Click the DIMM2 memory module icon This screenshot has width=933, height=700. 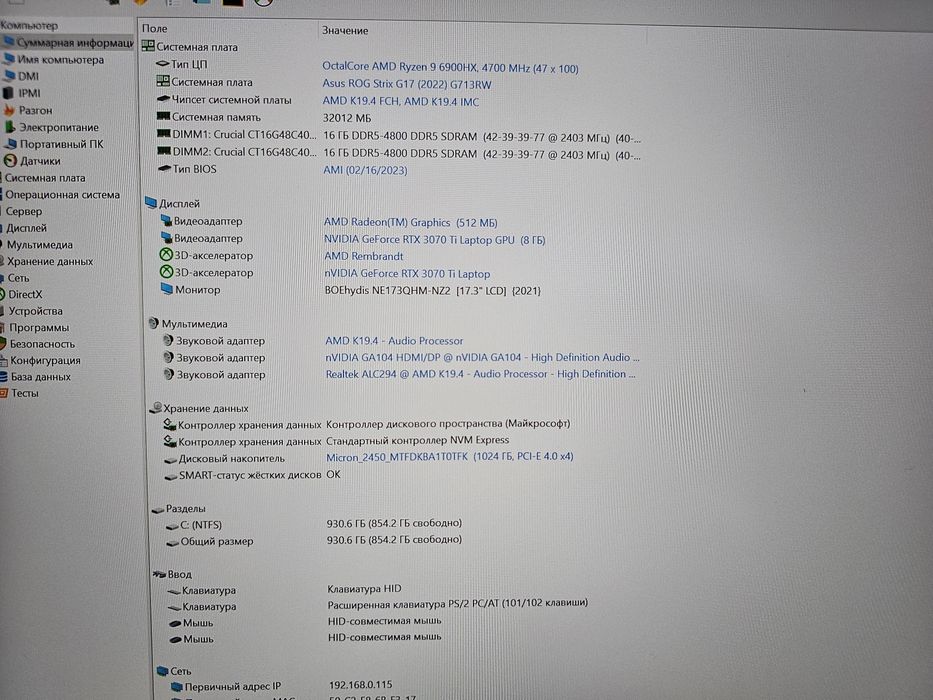[x=164, y=151]
